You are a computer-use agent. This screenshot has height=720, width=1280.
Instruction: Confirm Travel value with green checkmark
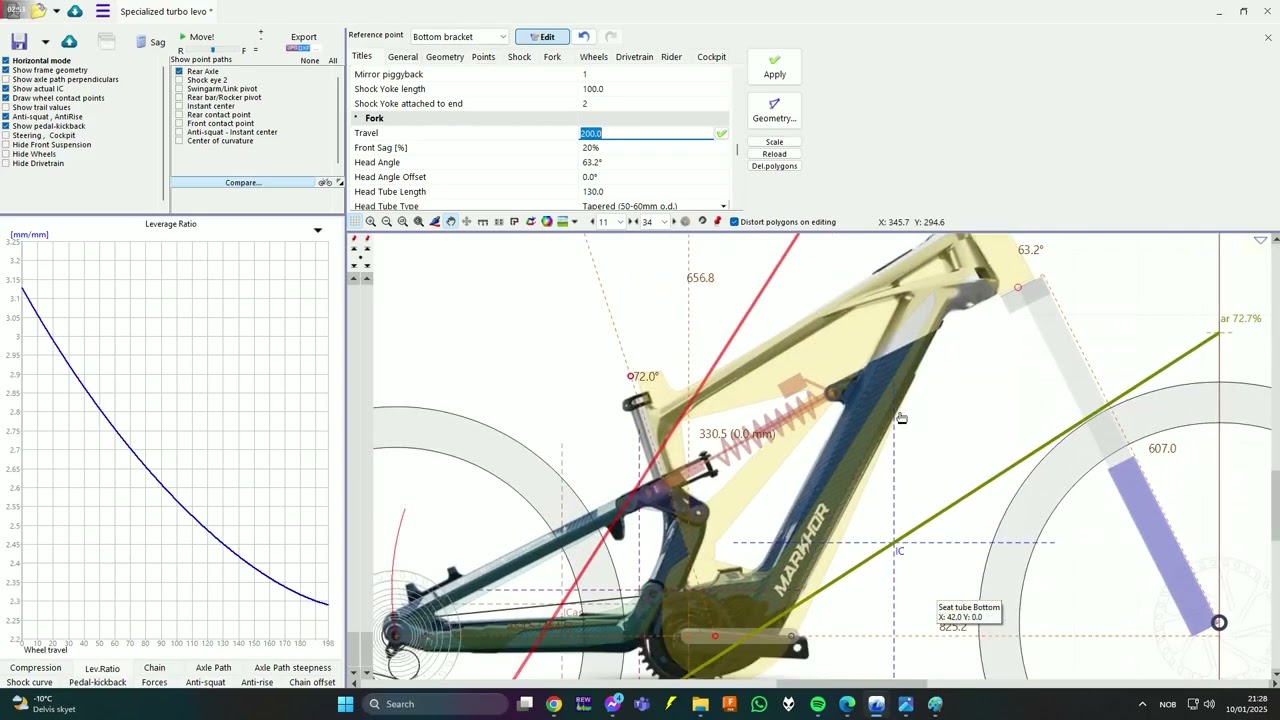click(x=721, y=134)
